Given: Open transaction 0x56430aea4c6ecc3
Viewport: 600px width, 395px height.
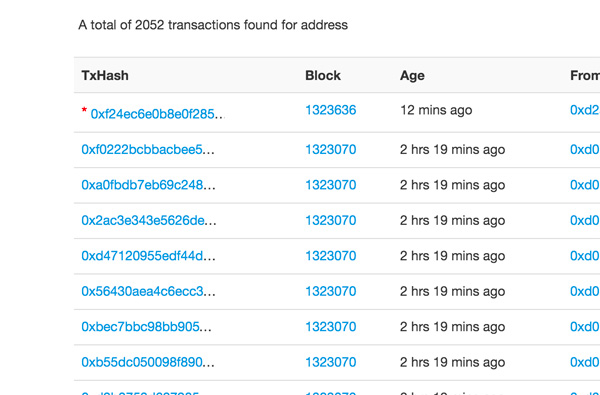Looking at the screenshot, I should (142, 291).
